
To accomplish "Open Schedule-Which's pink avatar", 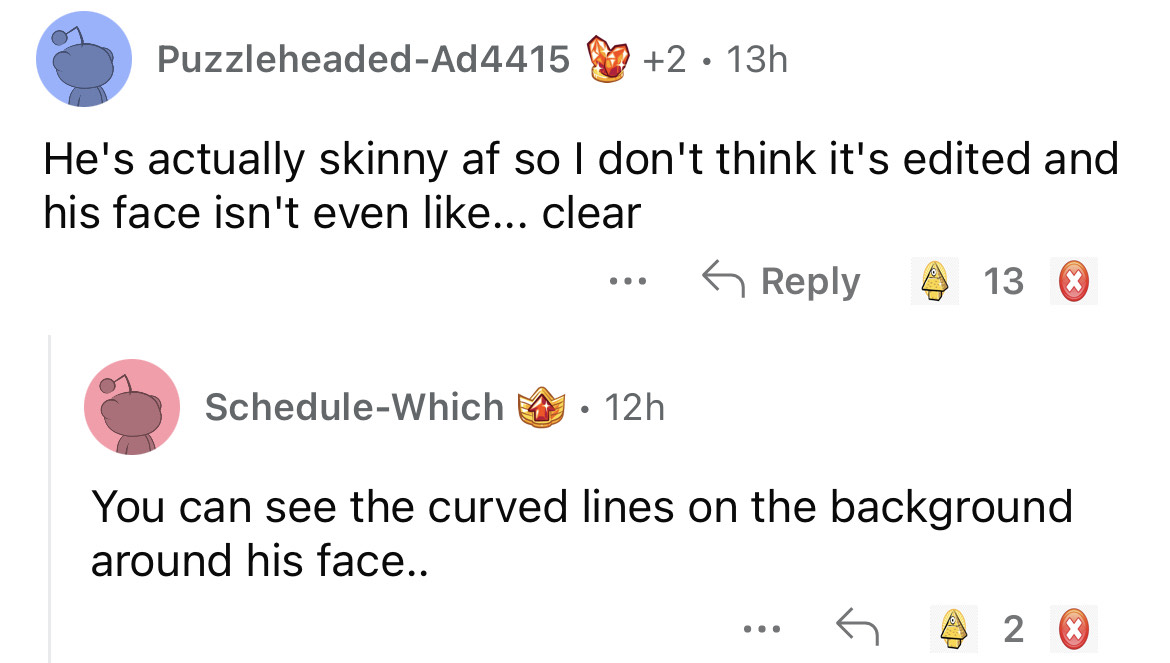I will (132, 407).
